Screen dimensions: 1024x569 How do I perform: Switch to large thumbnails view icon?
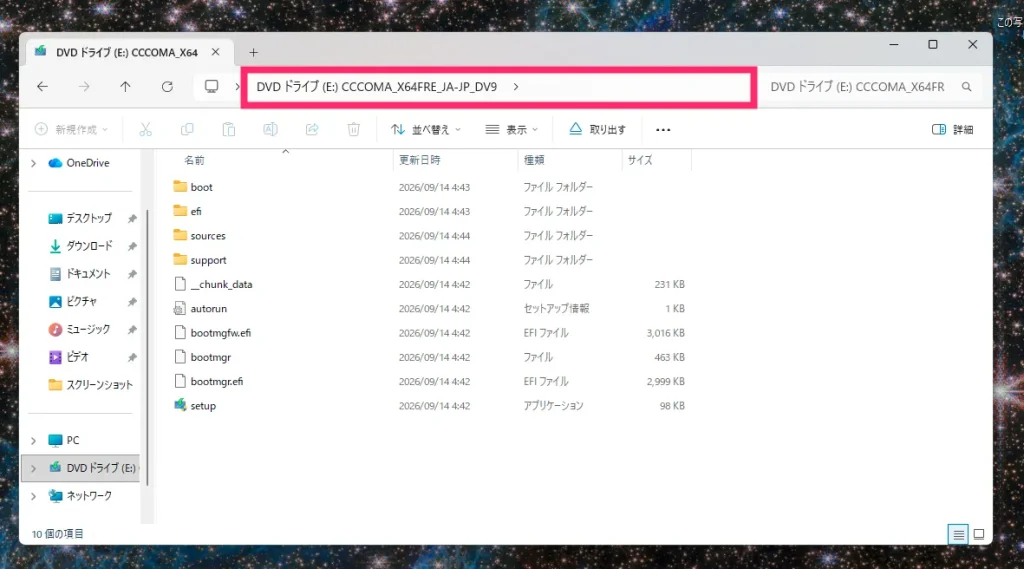point(979,534)
